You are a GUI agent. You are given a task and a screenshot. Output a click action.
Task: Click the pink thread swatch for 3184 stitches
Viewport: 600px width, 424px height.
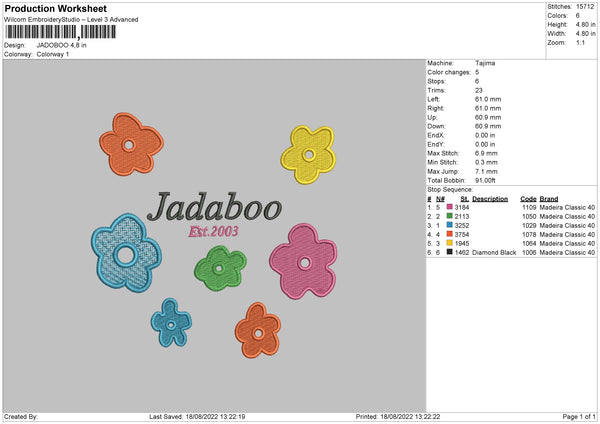tap(450, 207)
